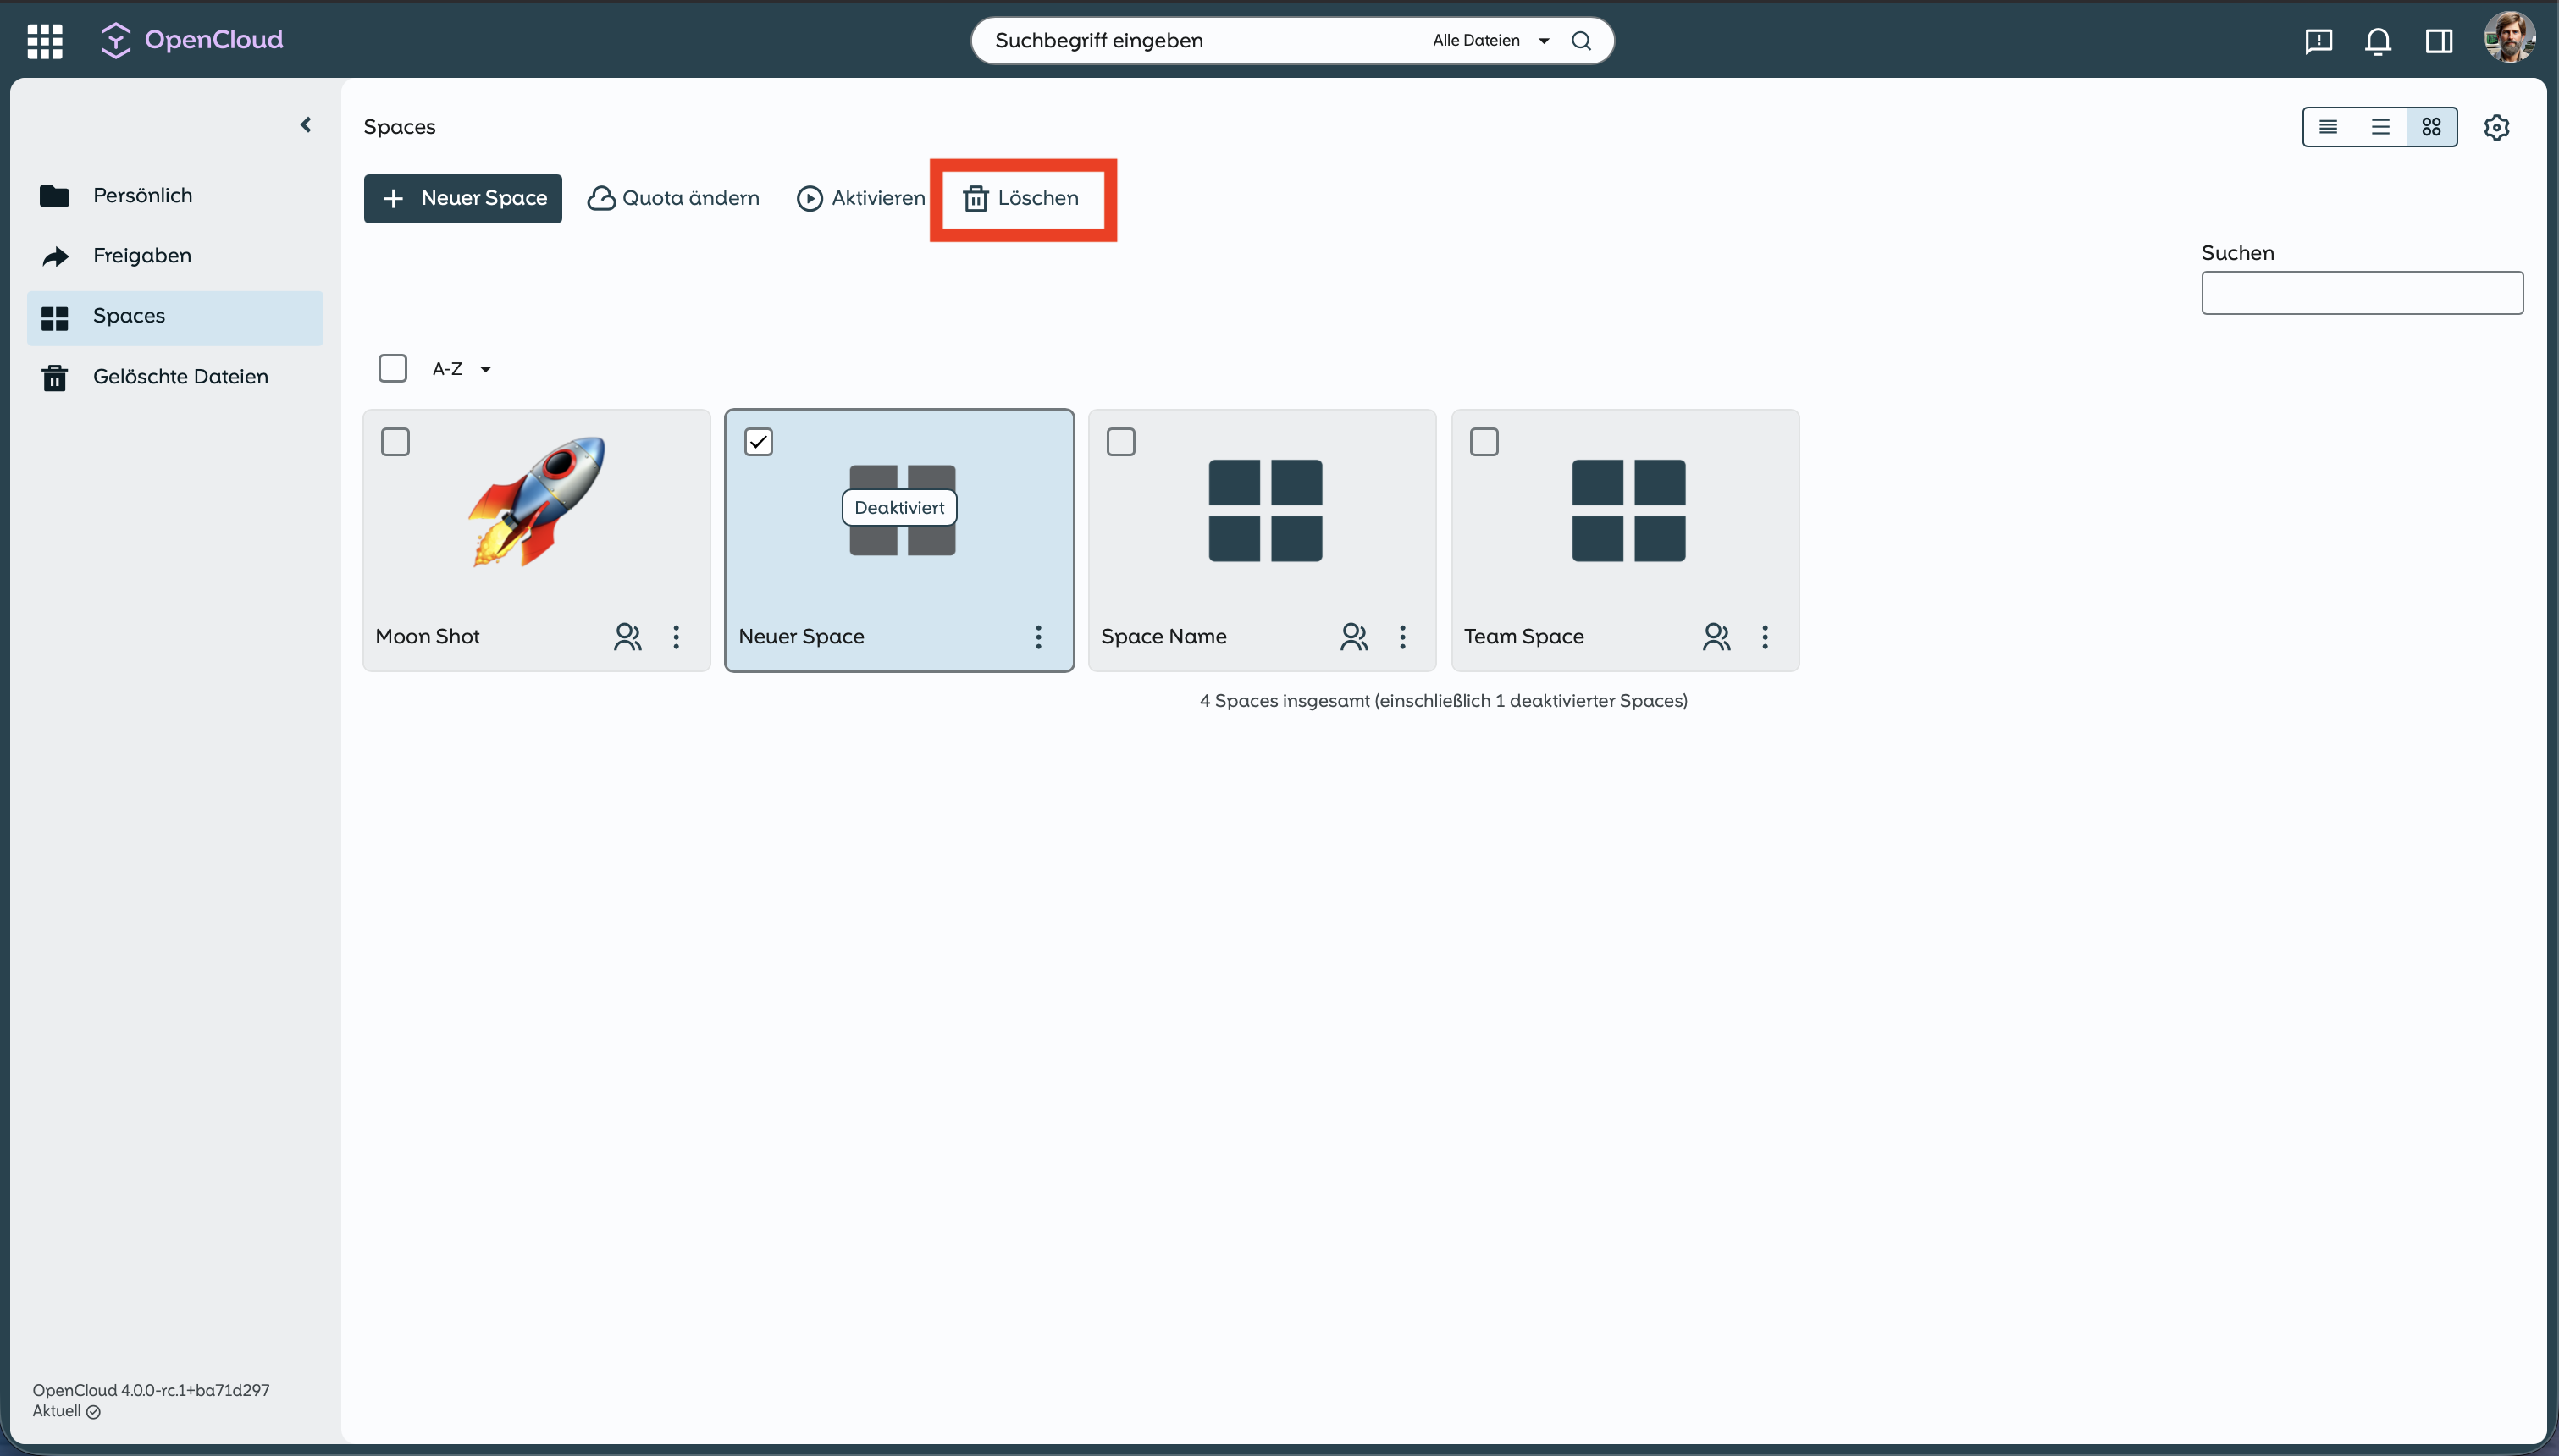Focus the Suchen filter input field
The width and height of the screenshot is (2559, 1456).
2361,293
